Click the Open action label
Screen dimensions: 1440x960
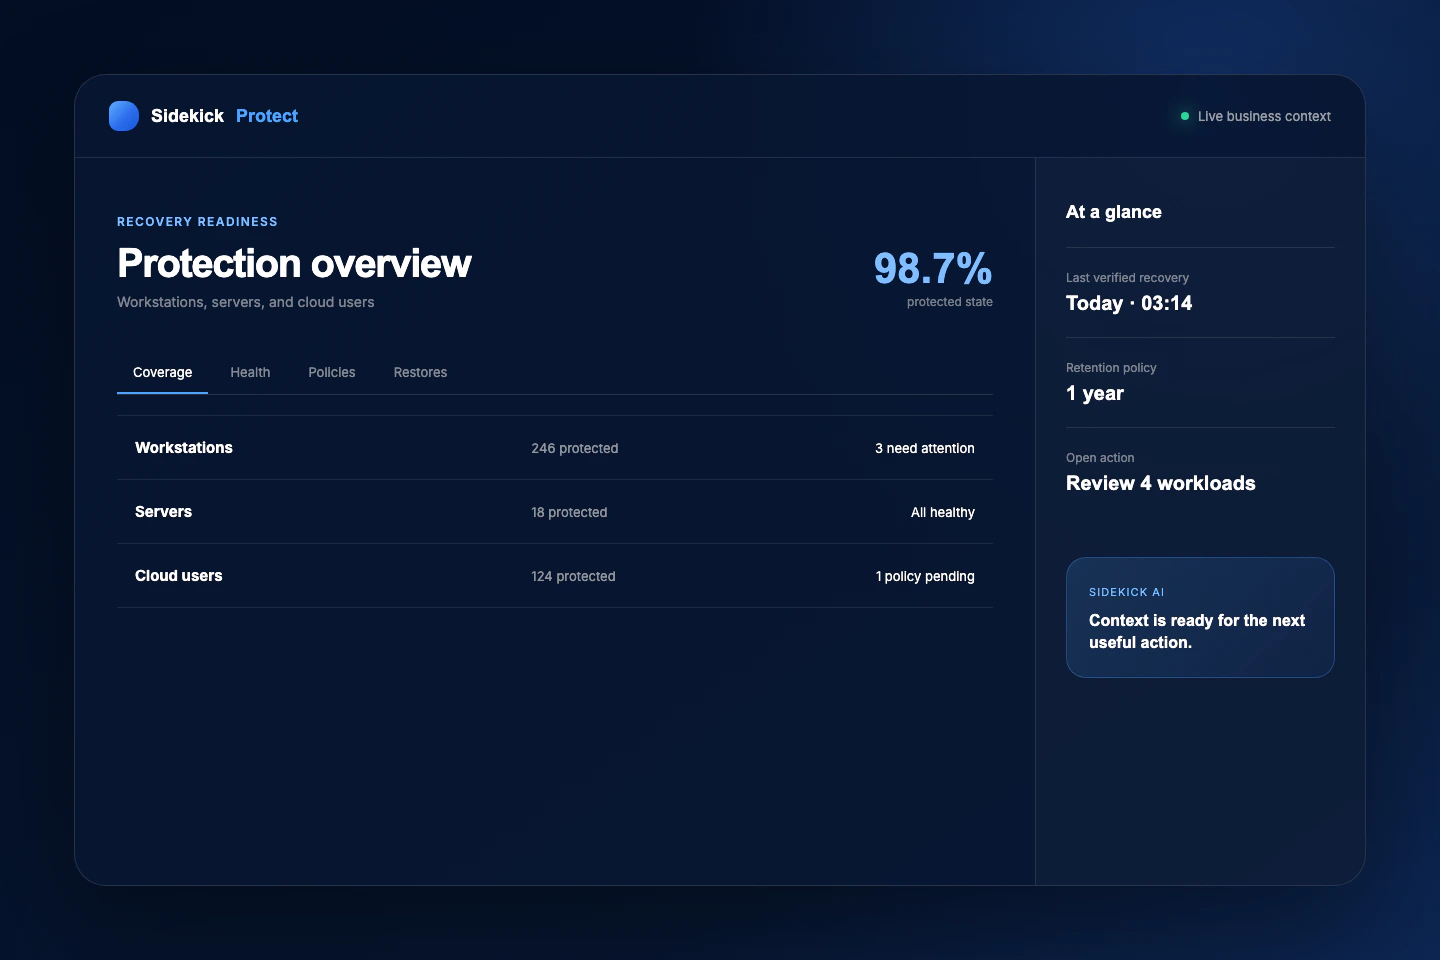tap(1100, 458)
